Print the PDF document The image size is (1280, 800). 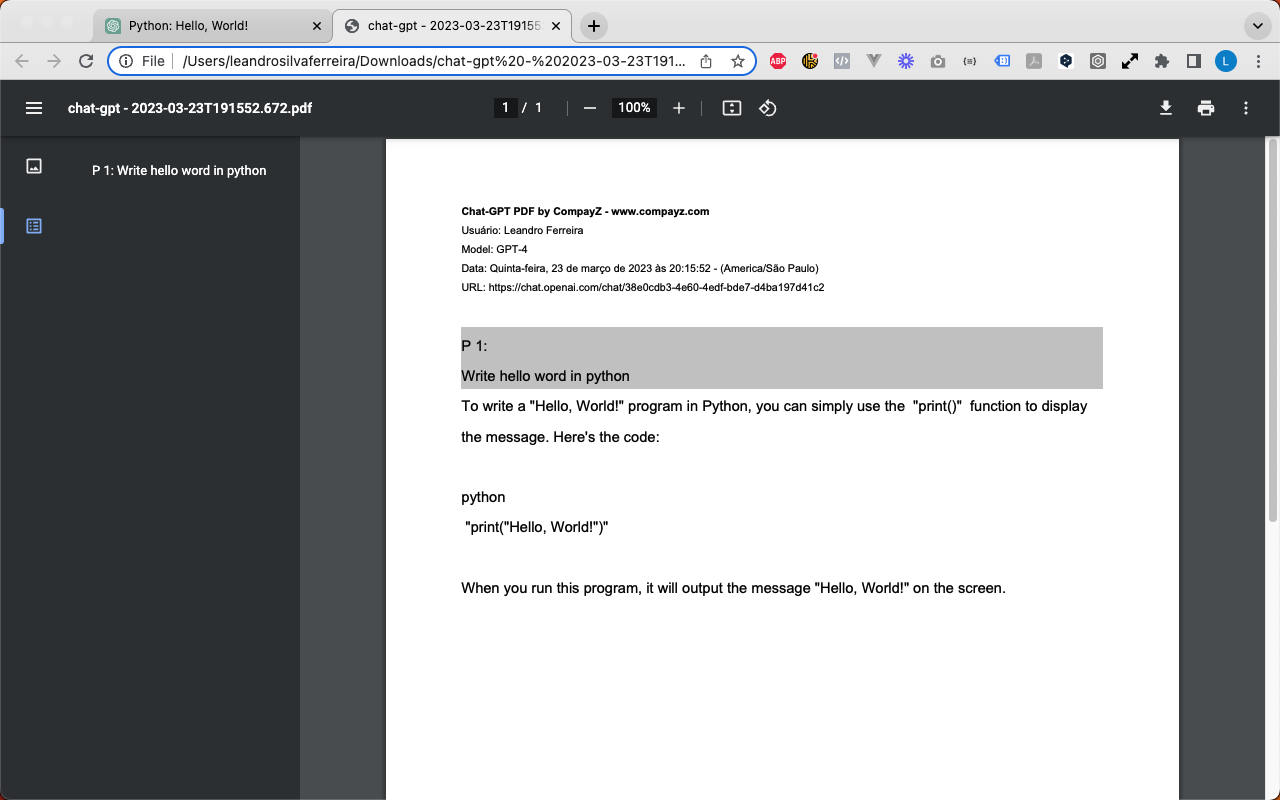(1206, 107)
